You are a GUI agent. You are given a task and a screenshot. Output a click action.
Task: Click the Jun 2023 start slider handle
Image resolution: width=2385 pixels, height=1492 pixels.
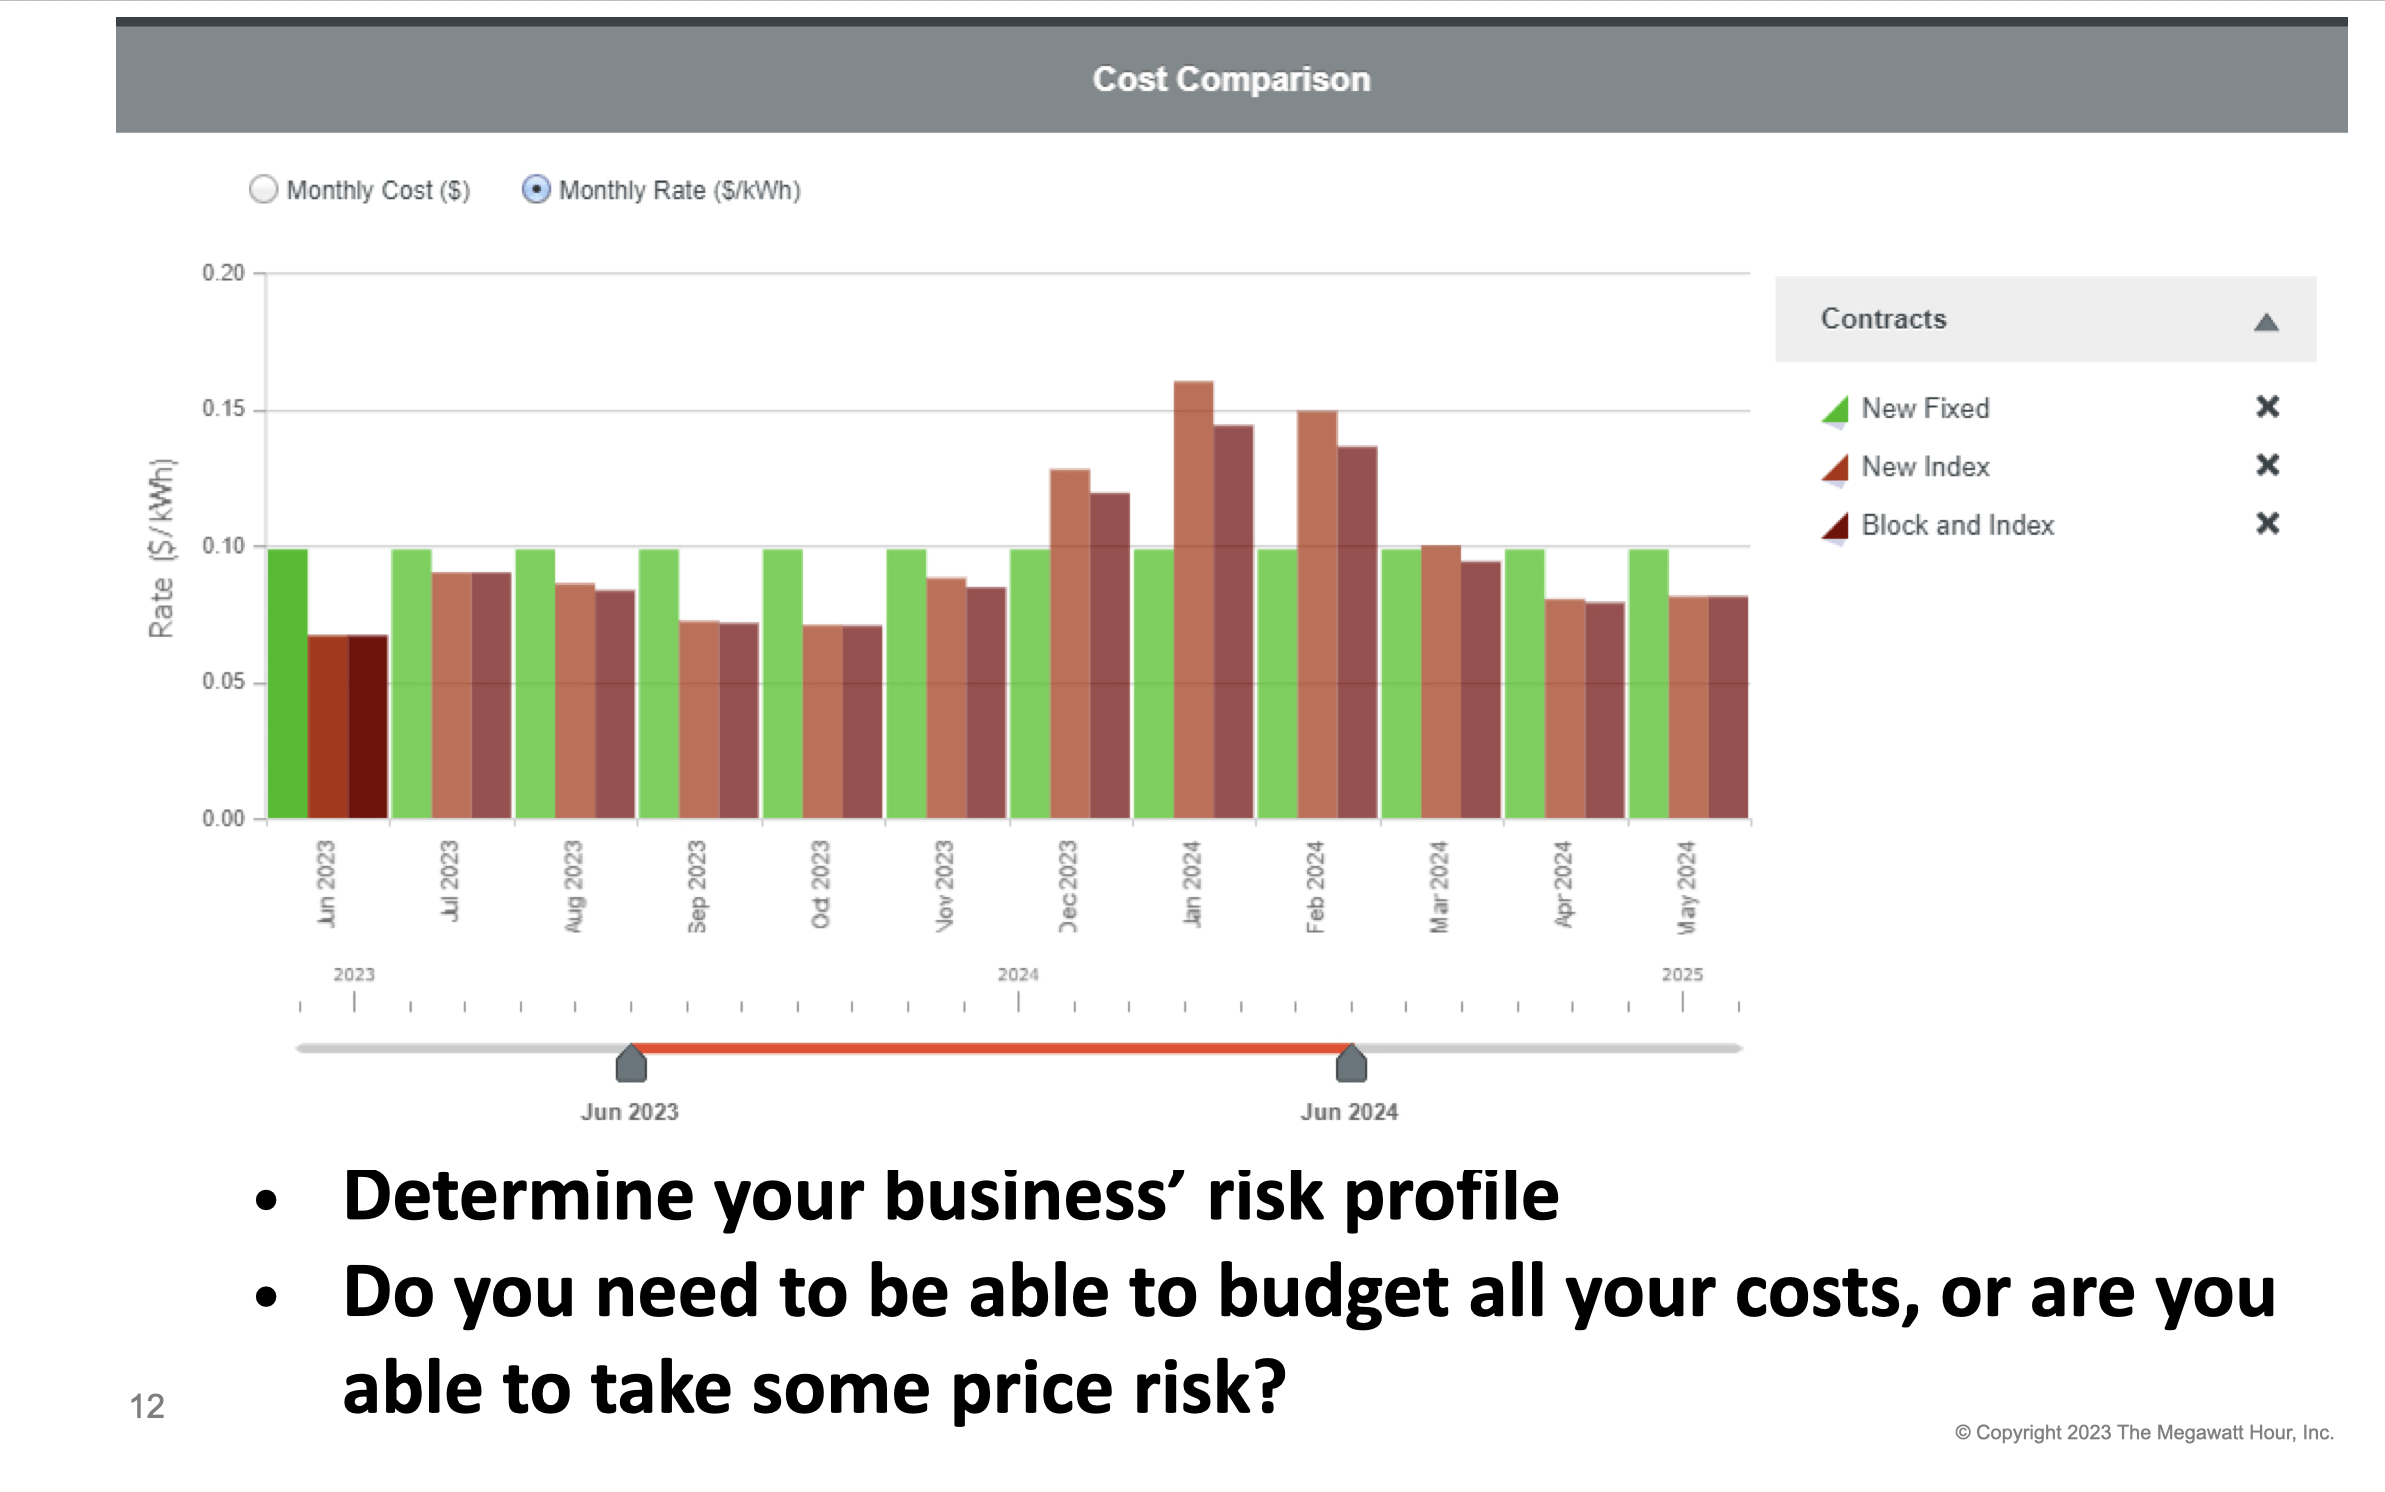click(x=631, y=1064)
